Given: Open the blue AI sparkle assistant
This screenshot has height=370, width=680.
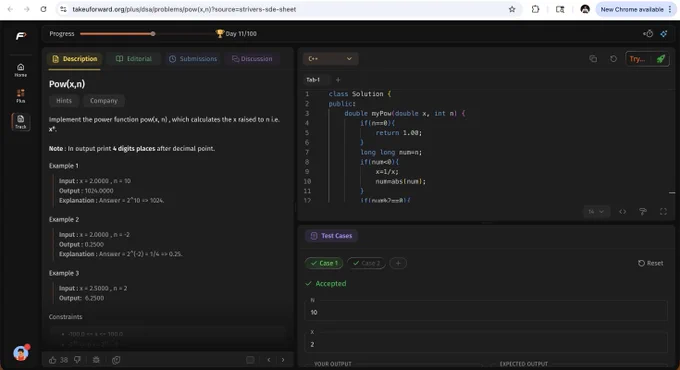Looking at the screenshot, I should click(x=664, y=34).
